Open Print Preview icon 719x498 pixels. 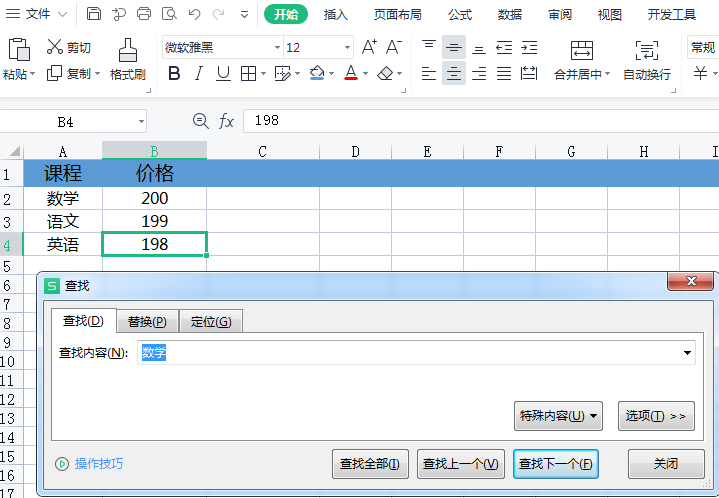pos(169,14)
